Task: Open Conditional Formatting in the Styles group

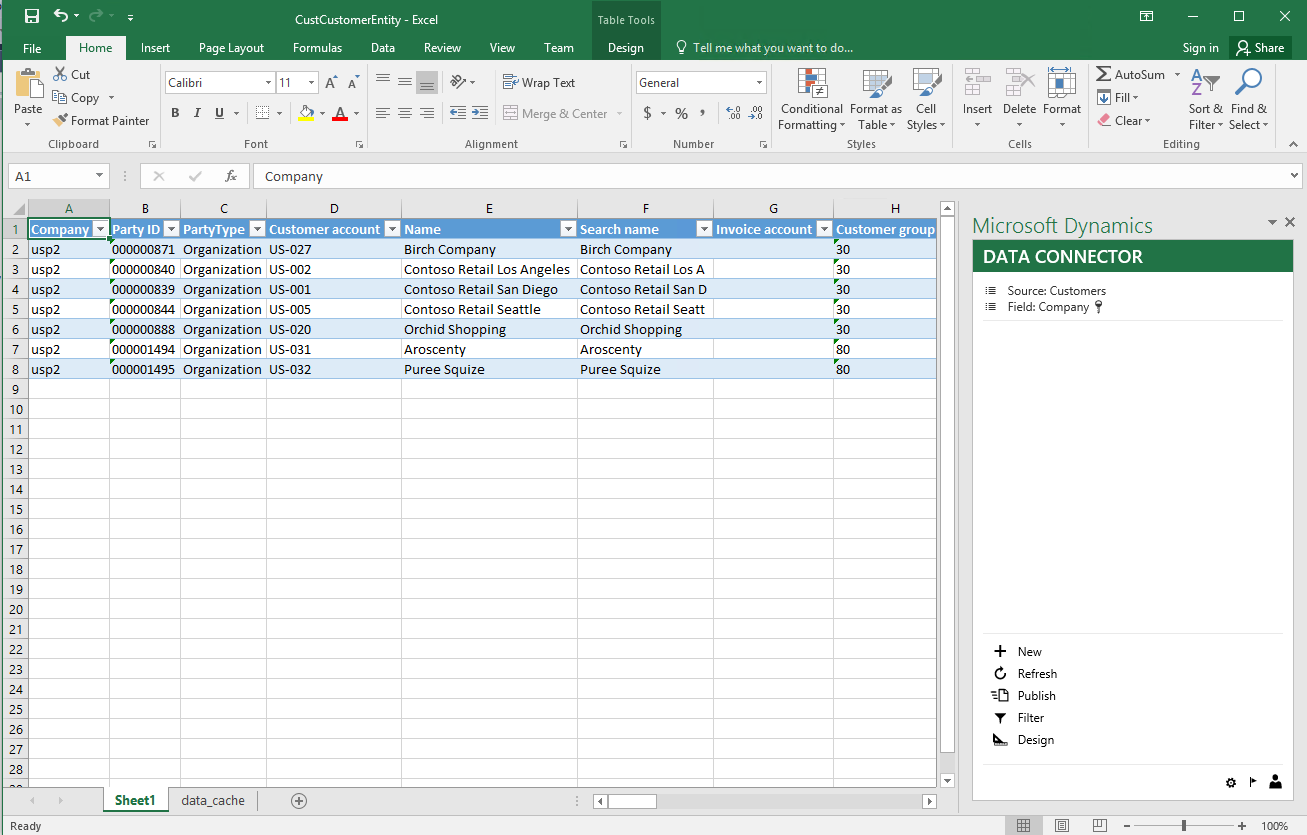Action: (811, 100)
